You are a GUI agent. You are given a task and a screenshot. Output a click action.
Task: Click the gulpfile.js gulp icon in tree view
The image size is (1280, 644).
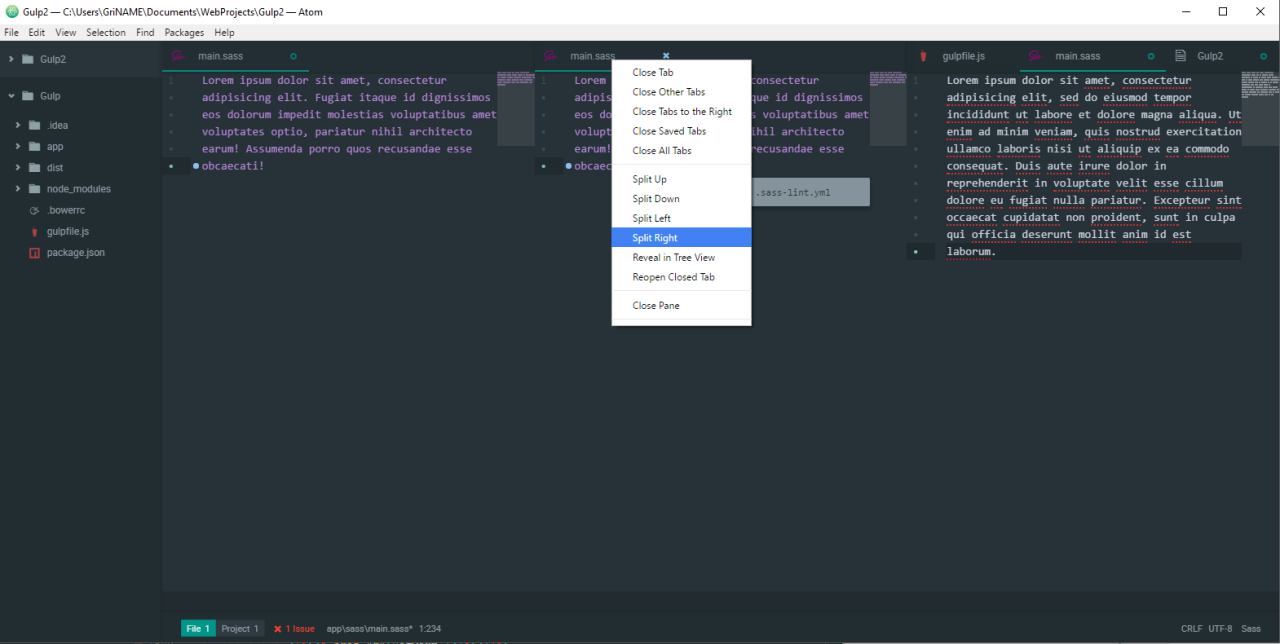(x=35, y=232)
